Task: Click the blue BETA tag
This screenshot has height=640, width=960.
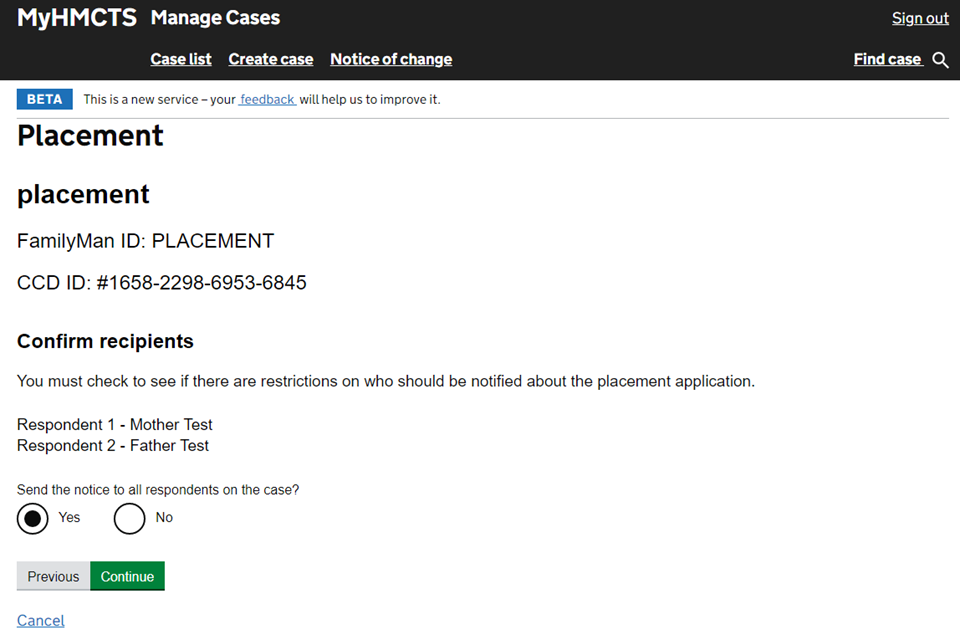Action: click(44, 99)
